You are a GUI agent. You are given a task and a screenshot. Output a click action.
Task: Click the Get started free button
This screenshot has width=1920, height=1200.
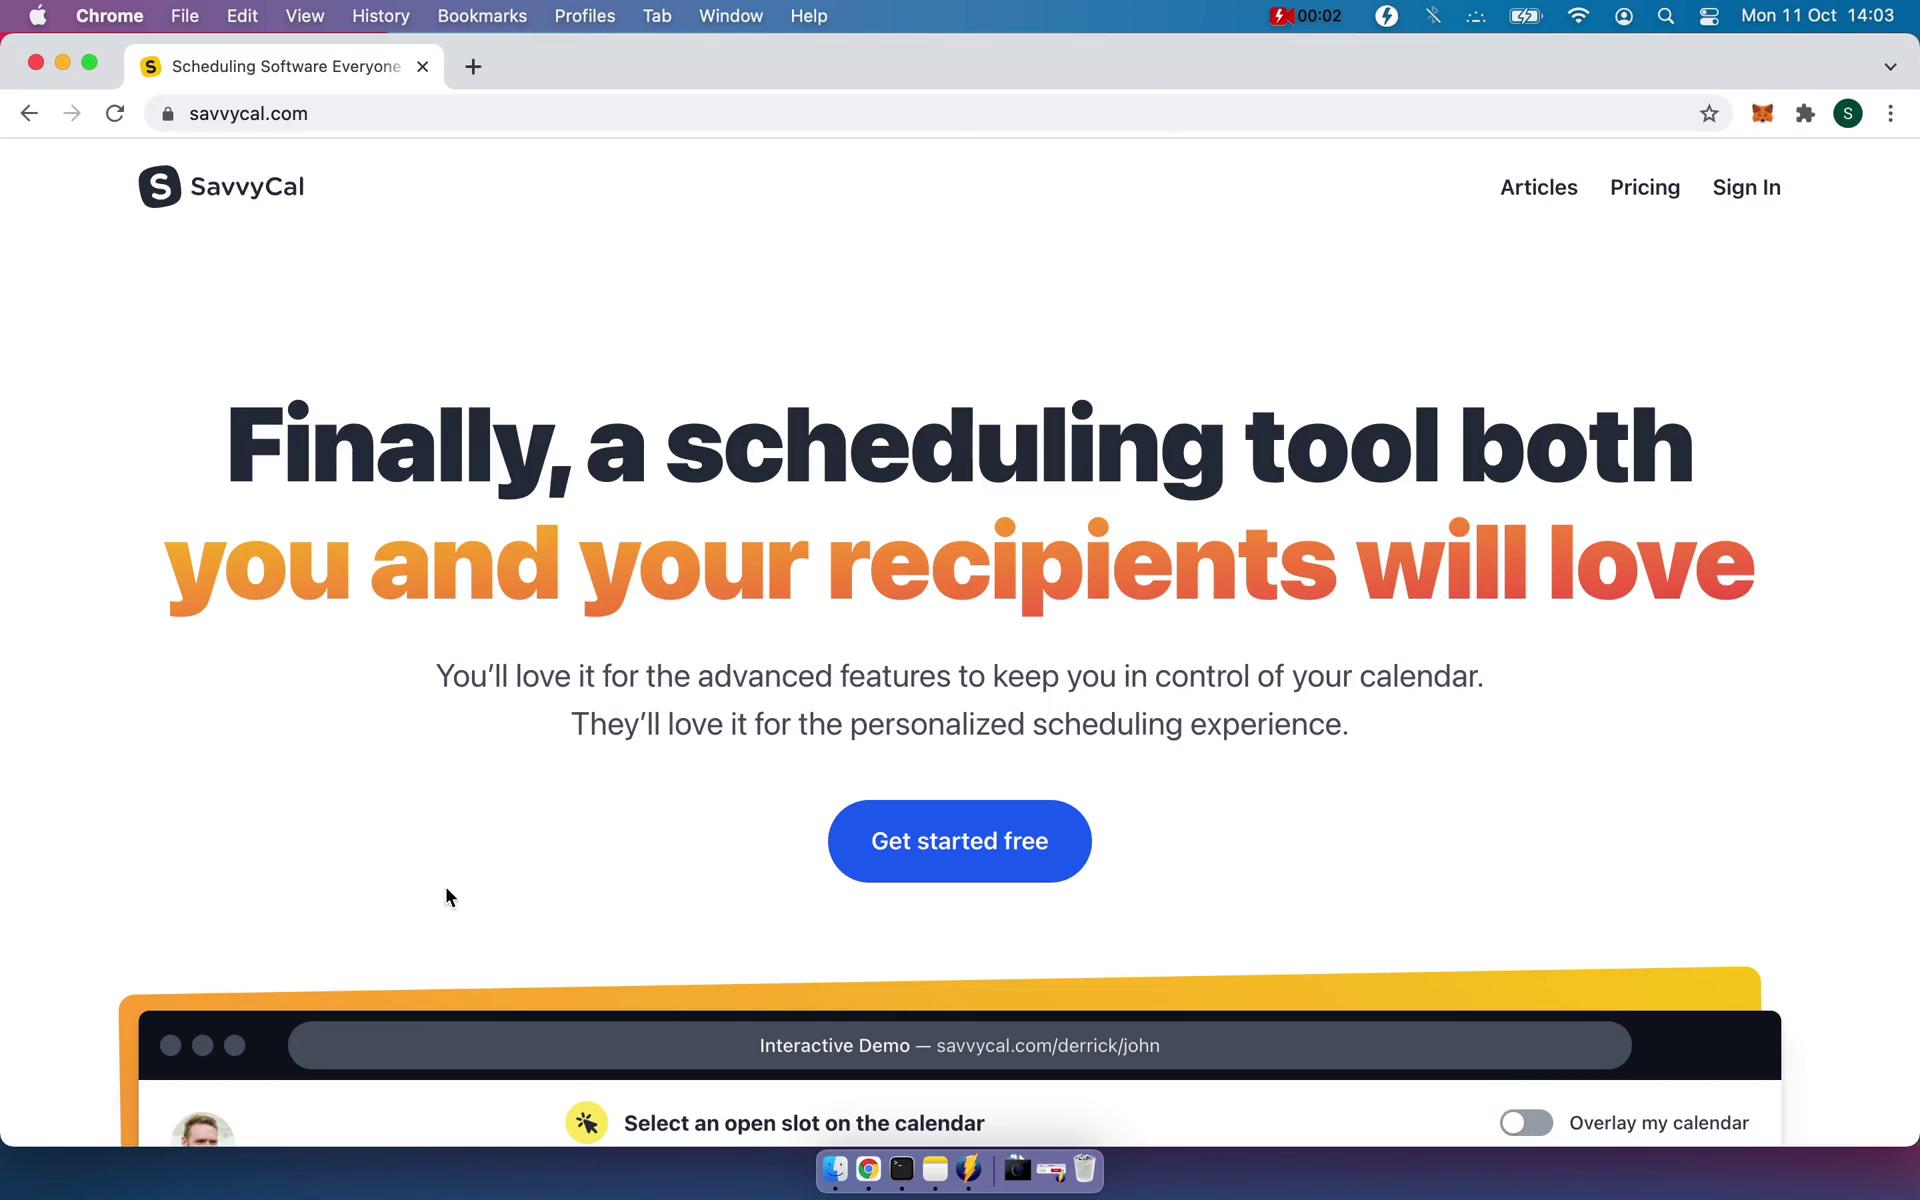(959, 841)
